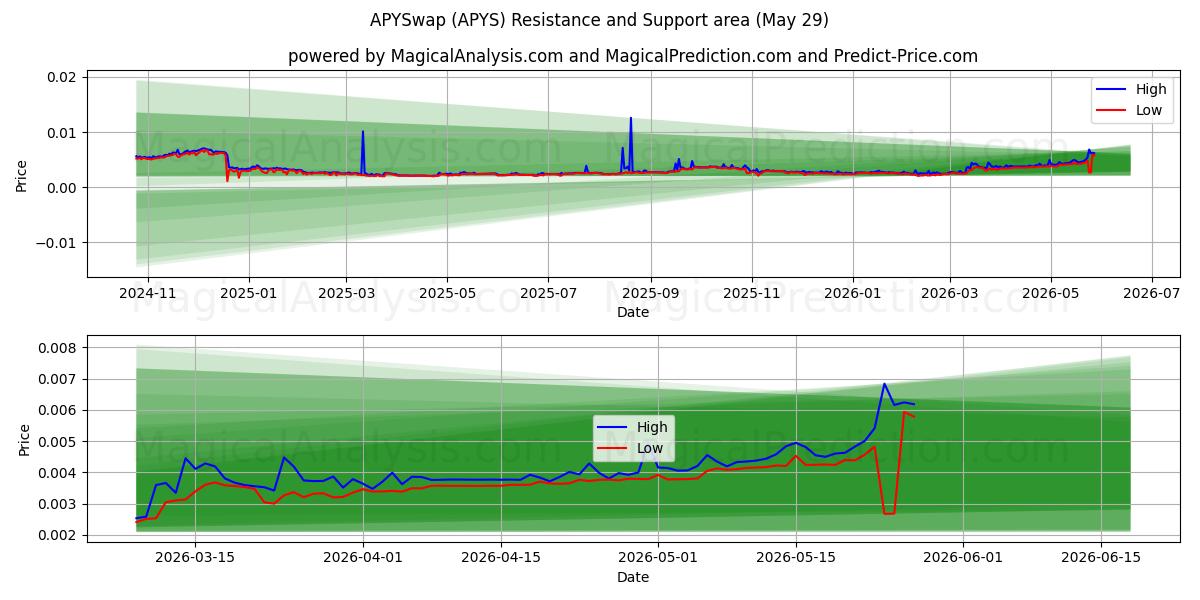Click the '2026-01' date tick label

tap(853, 295)
